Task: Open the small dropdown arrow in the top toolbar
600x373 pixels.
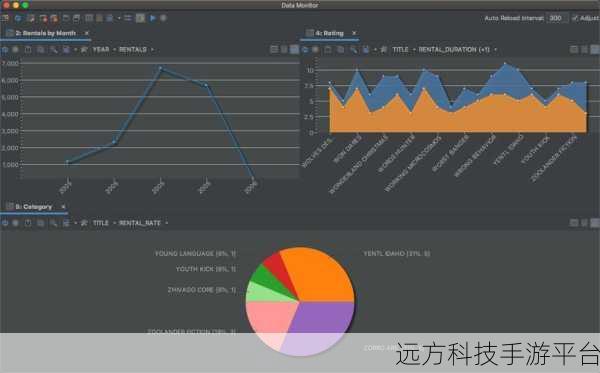Action: pos(119,18)
